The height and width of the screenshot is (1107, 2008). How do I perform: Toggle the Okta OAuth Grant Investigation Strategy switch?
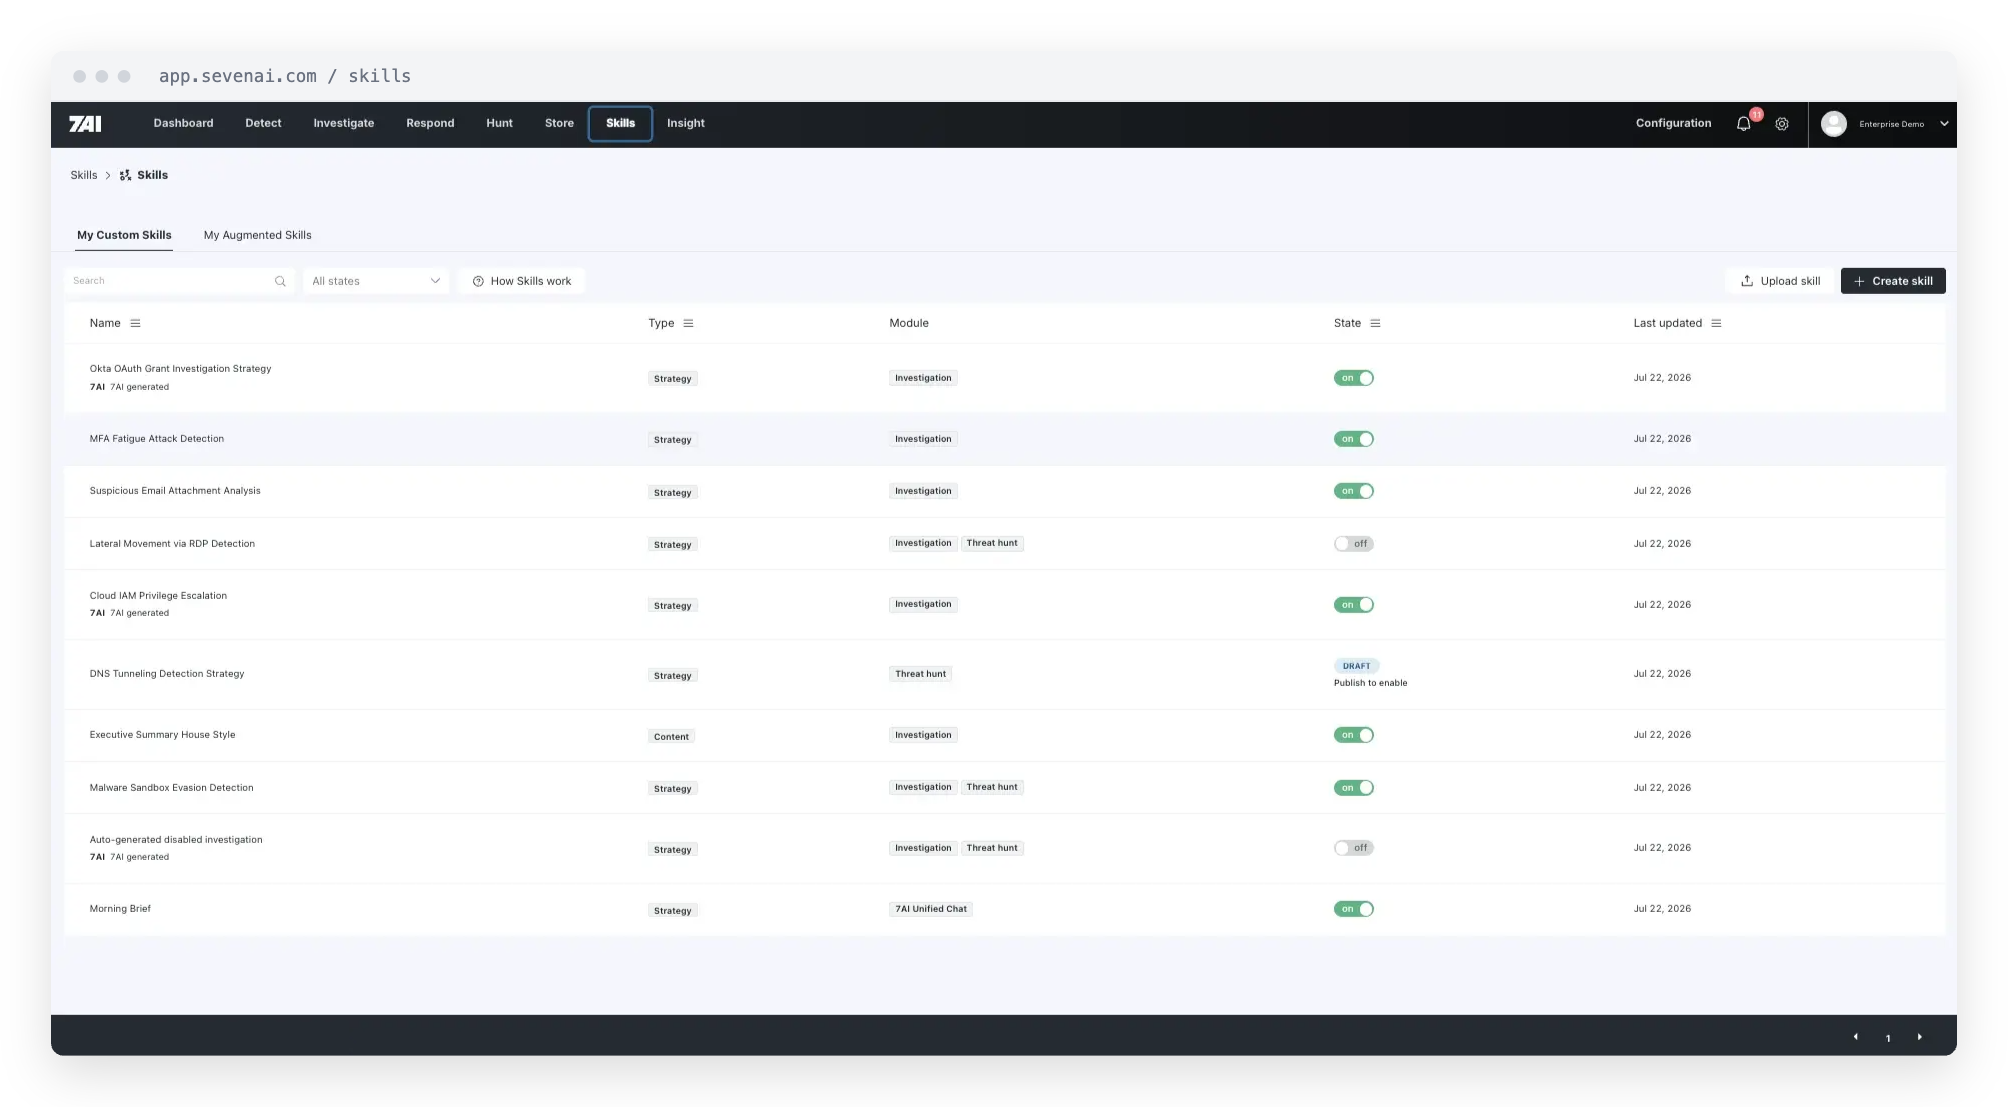[x=1353, y=378]
